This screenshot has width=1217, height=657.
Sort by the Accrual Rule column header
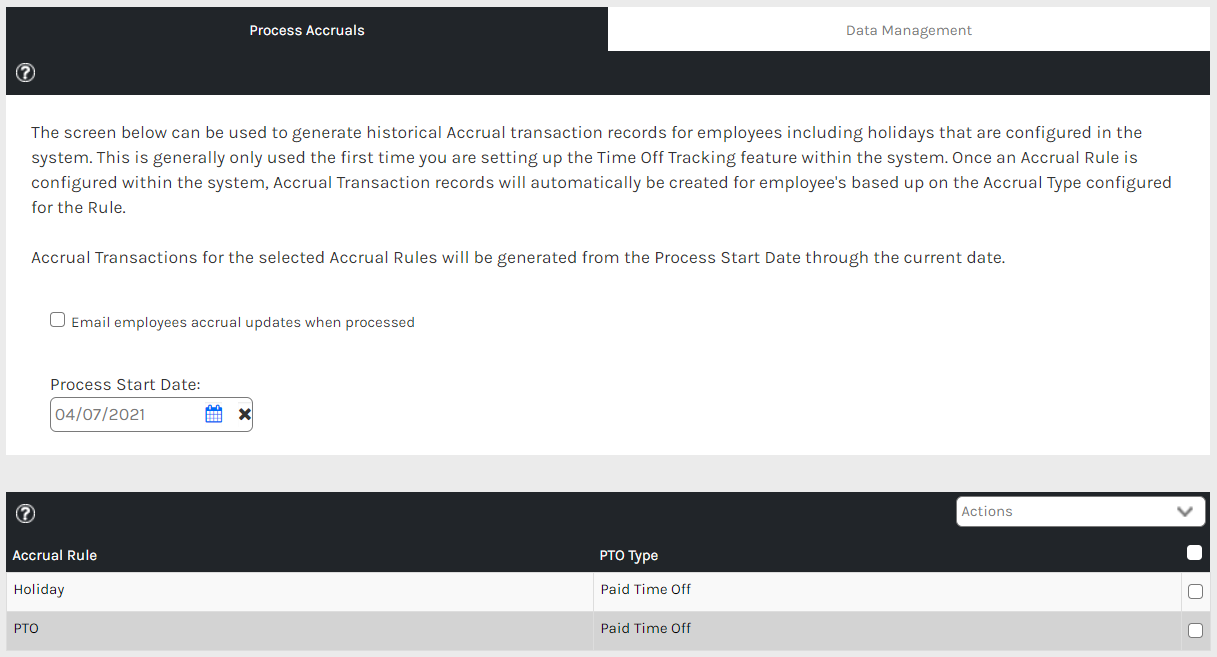pyautogui.click(x=55, y=555)
